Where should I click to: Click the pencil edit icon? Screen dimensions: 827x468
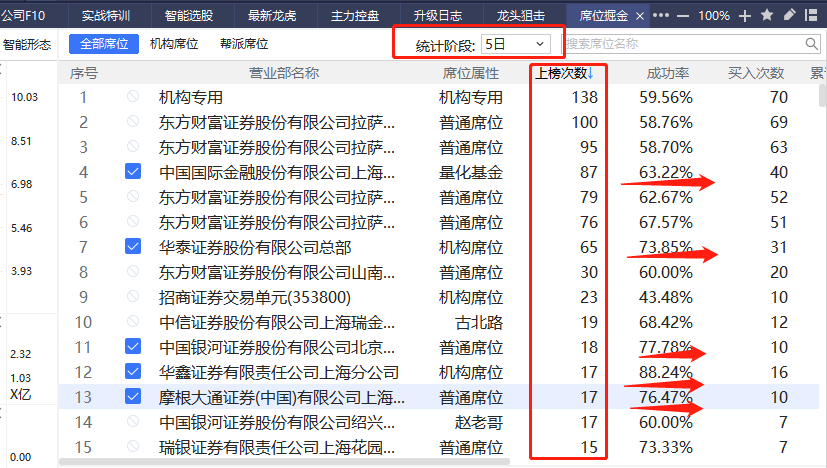(790, 15)
